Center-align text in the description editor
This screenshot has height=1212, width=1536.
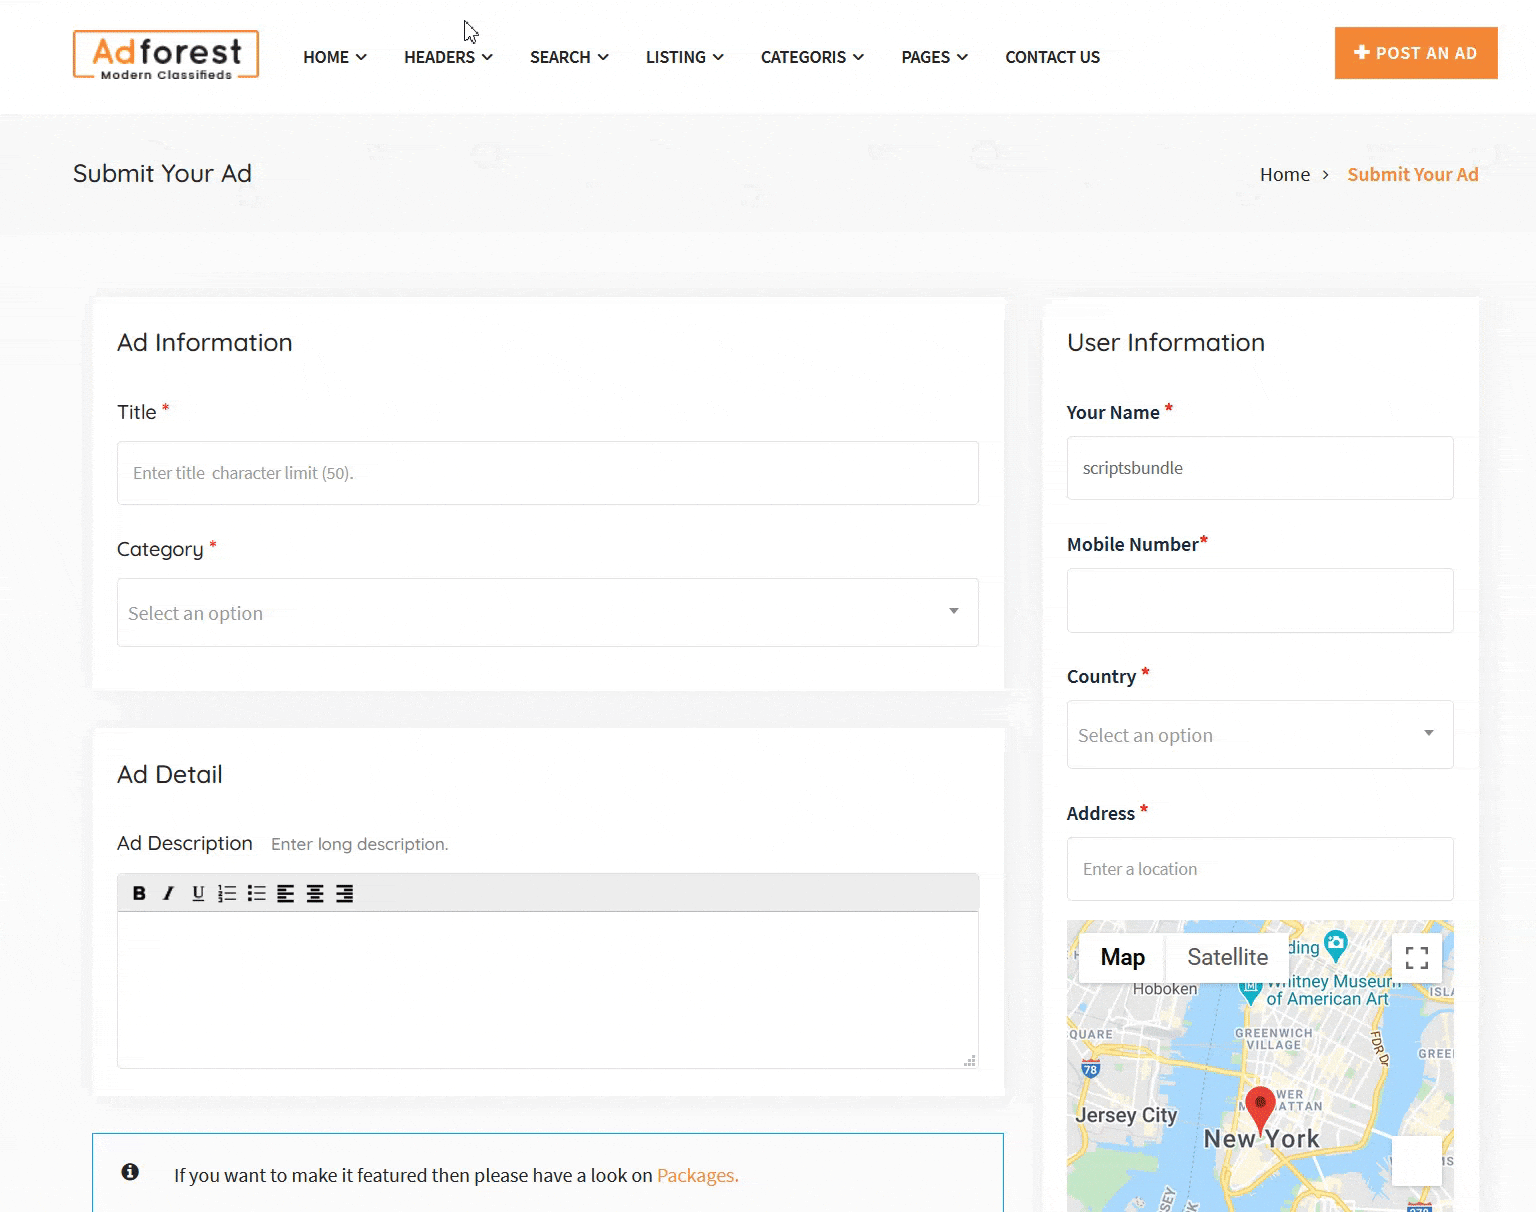[315, 893]
